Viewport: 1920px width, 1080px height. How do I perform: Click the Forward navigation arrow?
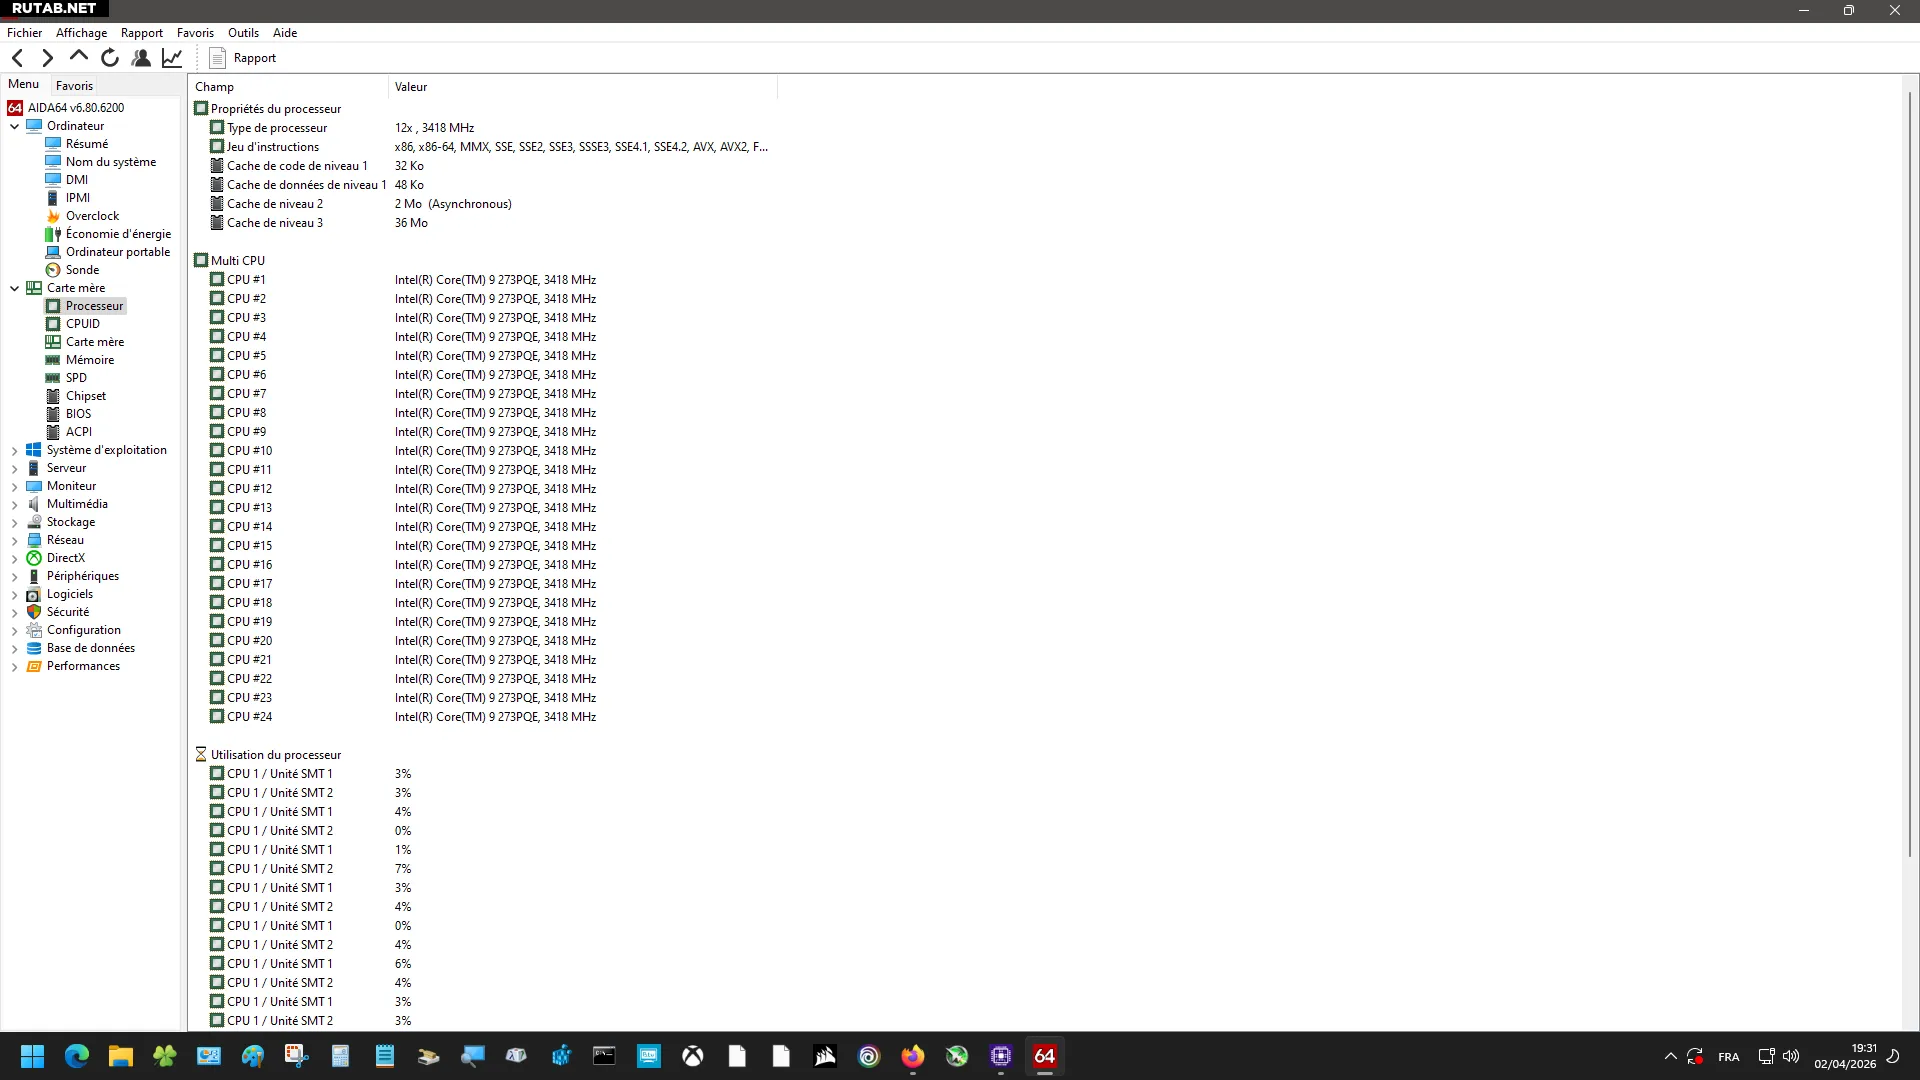(47, 58)
